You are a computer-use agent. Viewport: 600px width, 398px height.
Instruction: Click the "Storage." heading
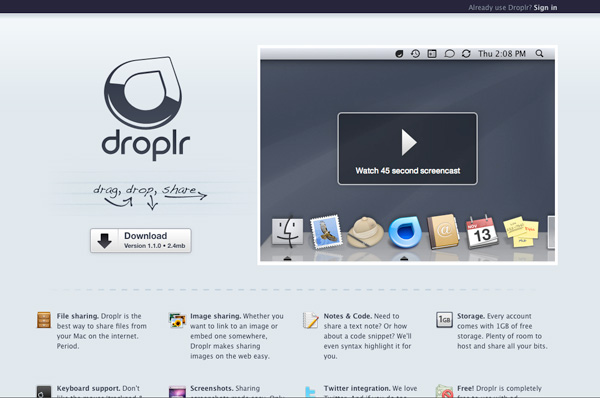(471, 316)
